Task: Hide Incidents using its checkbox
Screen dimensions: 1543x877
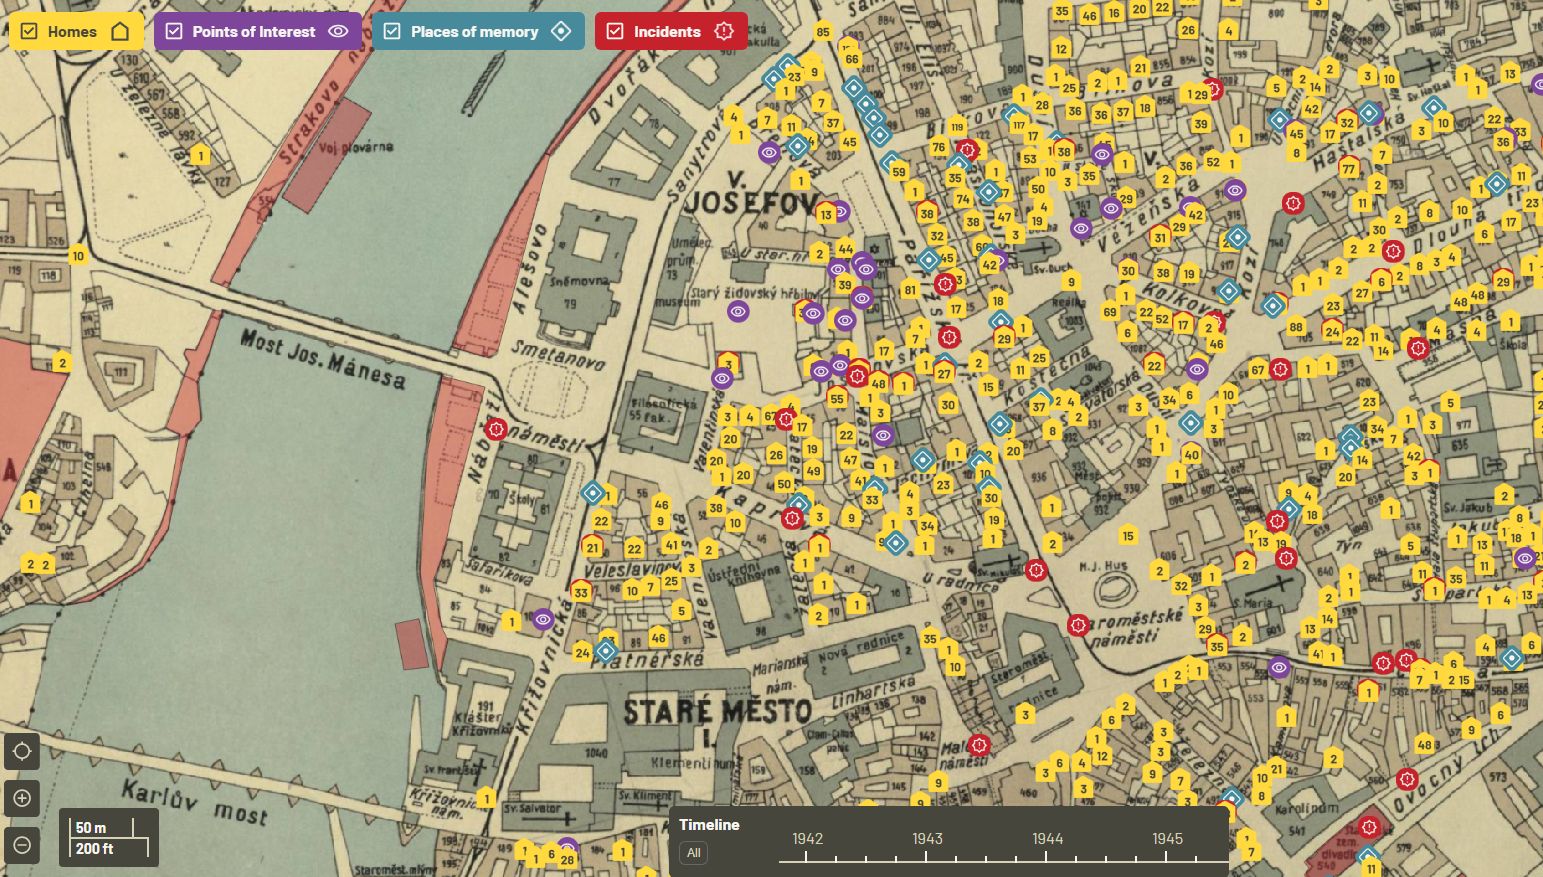Action: [615, 32]
